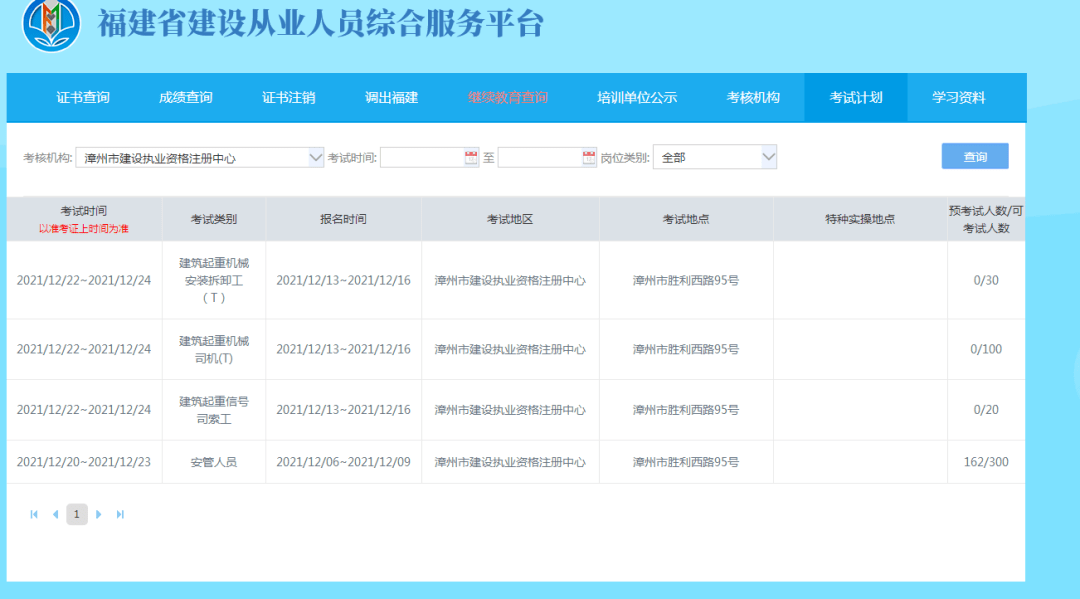Click exam date 2021/12/20~2021/12/23 cell
The width and height of the screenshot is (1080, 599).
(x=84, y=462)
